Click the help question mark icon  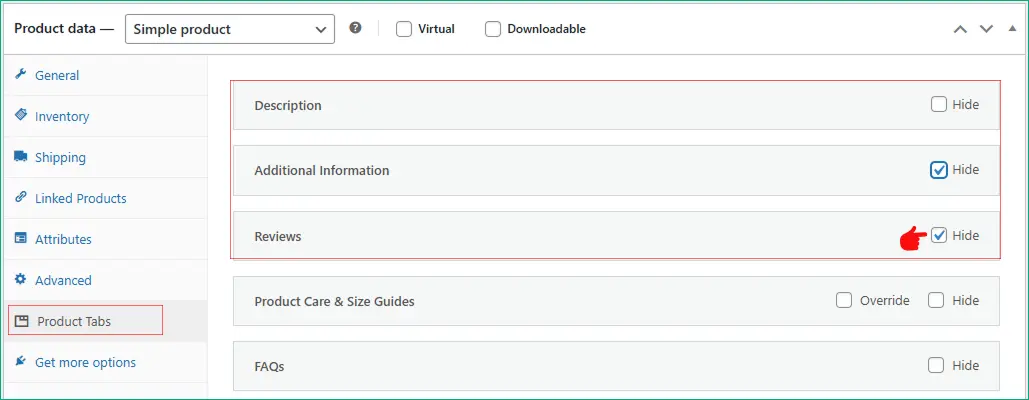[x=355, y=28]
